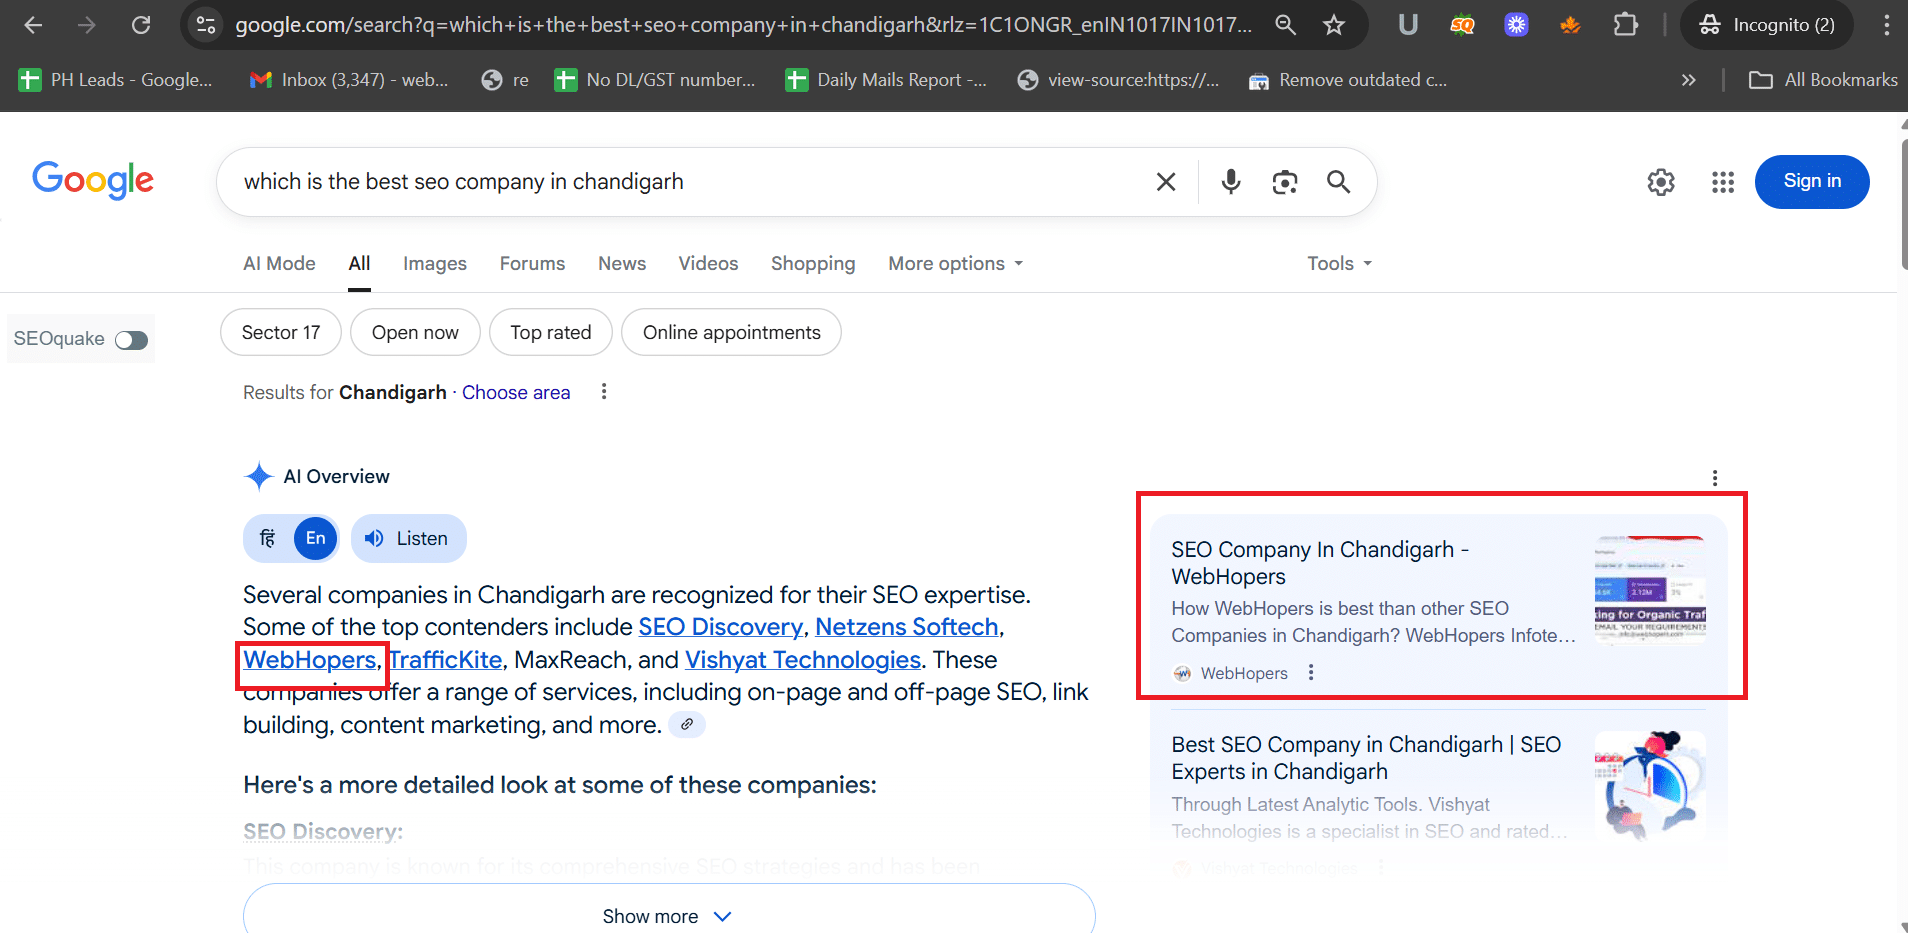Viewport: 1908px width, 933px height.
Task: Open Vishyat Technologies link
Action: 803,660
